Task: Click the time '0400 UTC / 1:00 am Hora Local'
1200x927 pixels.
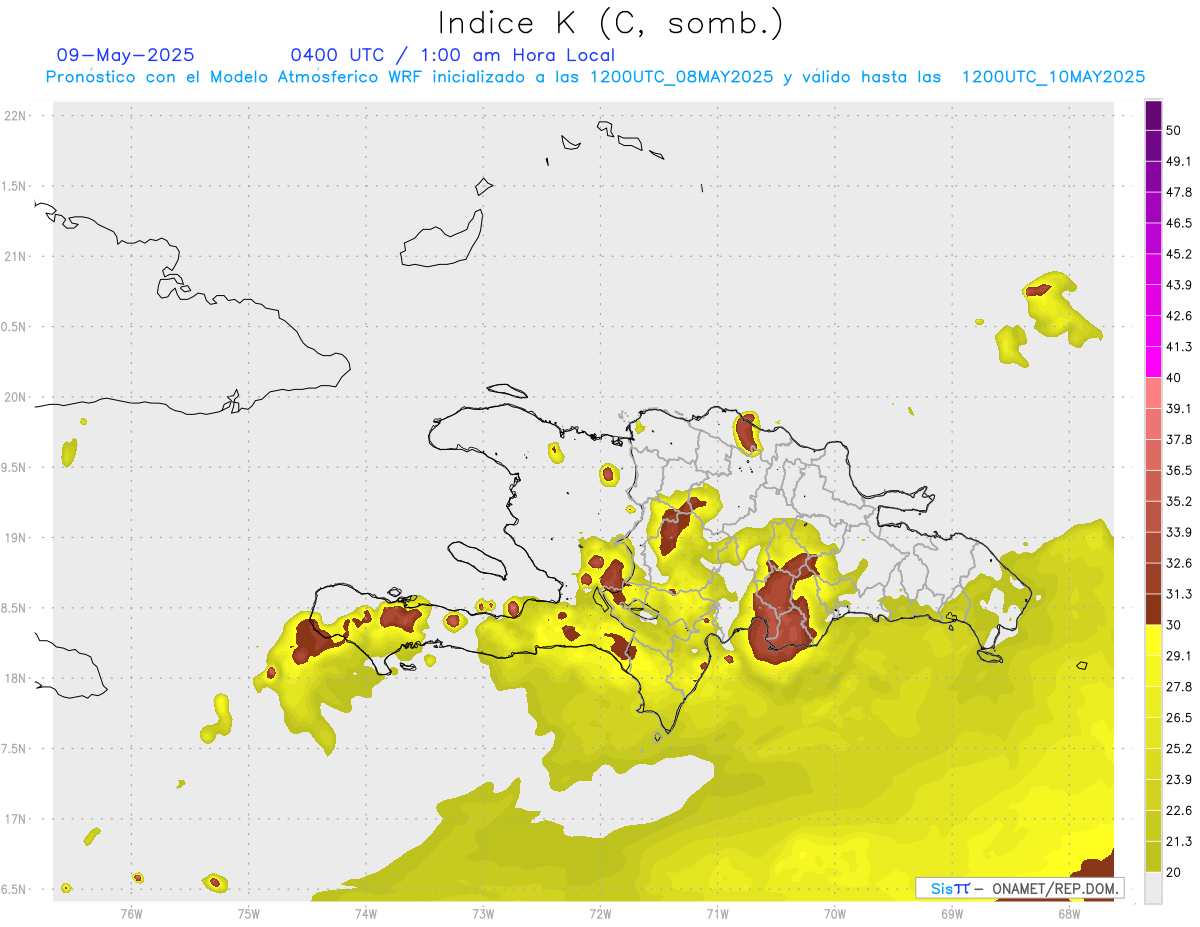Action: tap(452, 55)
